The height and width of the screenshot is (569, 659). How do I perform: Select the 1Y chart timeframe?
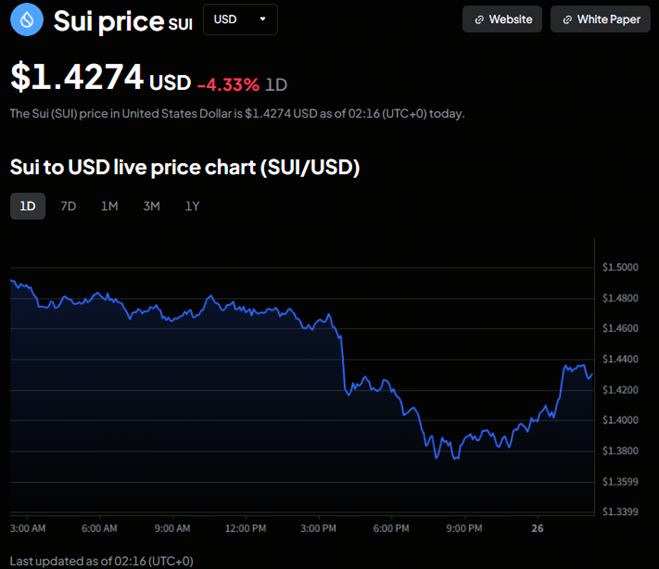[192, 206]
